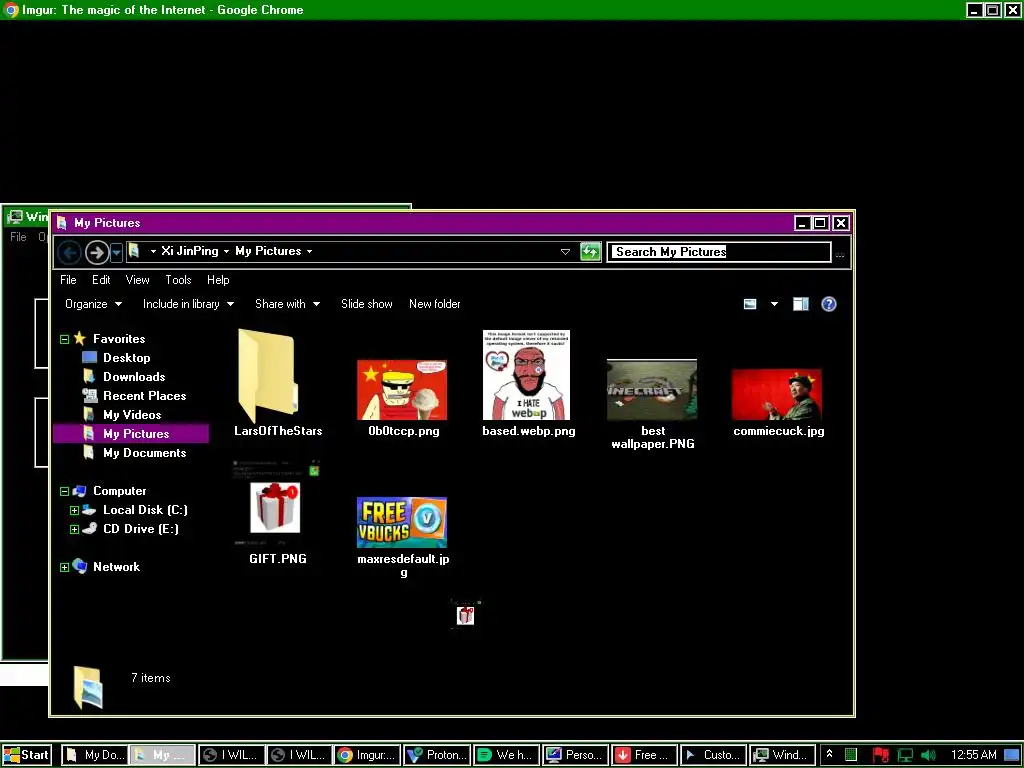Open the Edit menu
Screen dimensions: 1024x768
[101, 280]
